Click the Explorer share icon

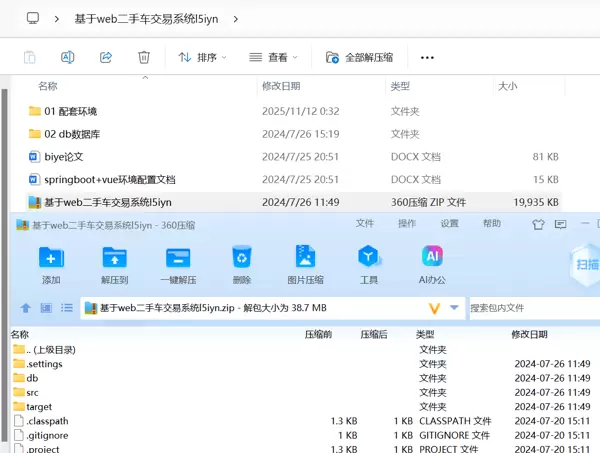point(106,58)
